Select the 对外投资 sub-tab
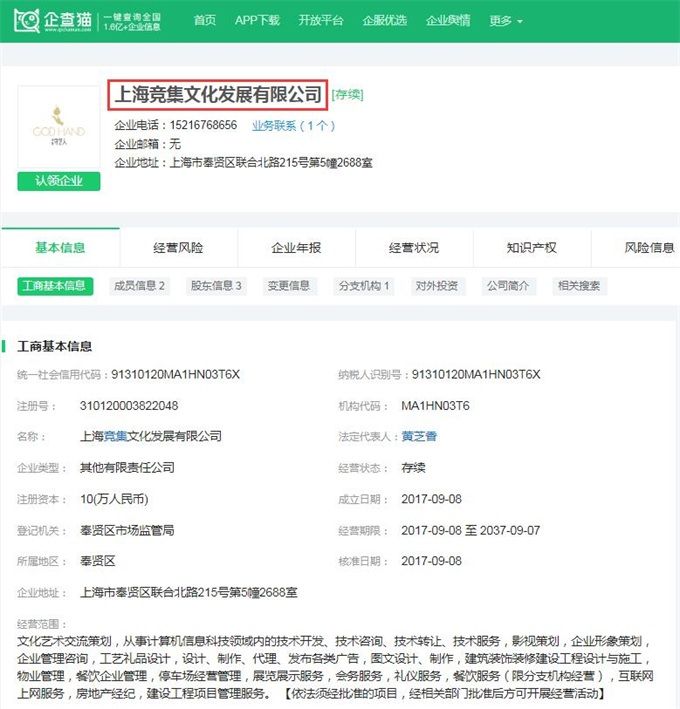The width and height of the screenshot is (680, 709). click(437, 286)
